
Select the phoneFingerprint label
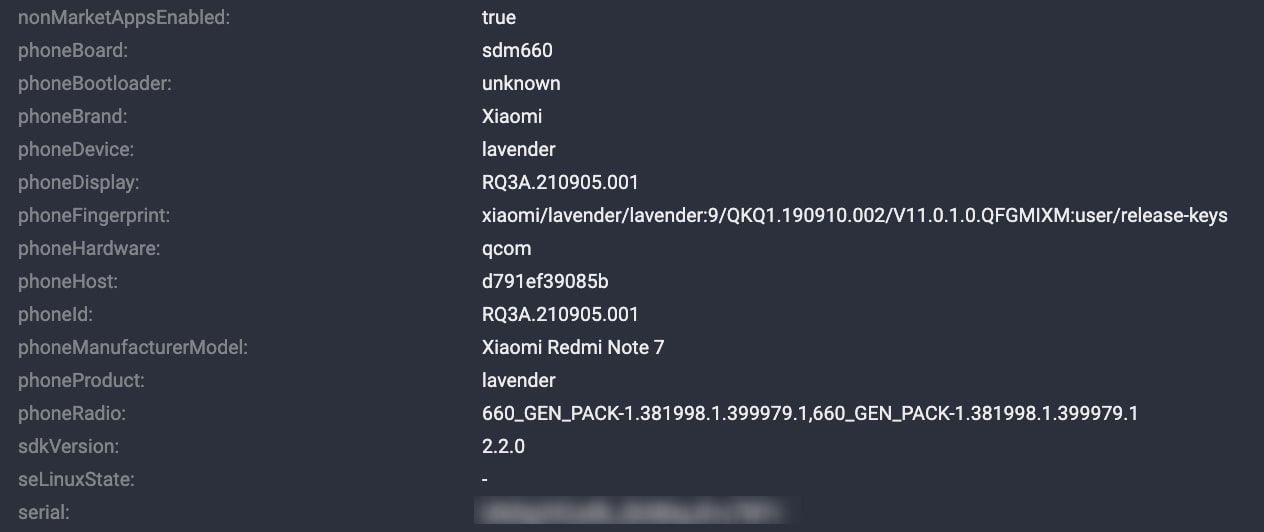click(94, 215)
